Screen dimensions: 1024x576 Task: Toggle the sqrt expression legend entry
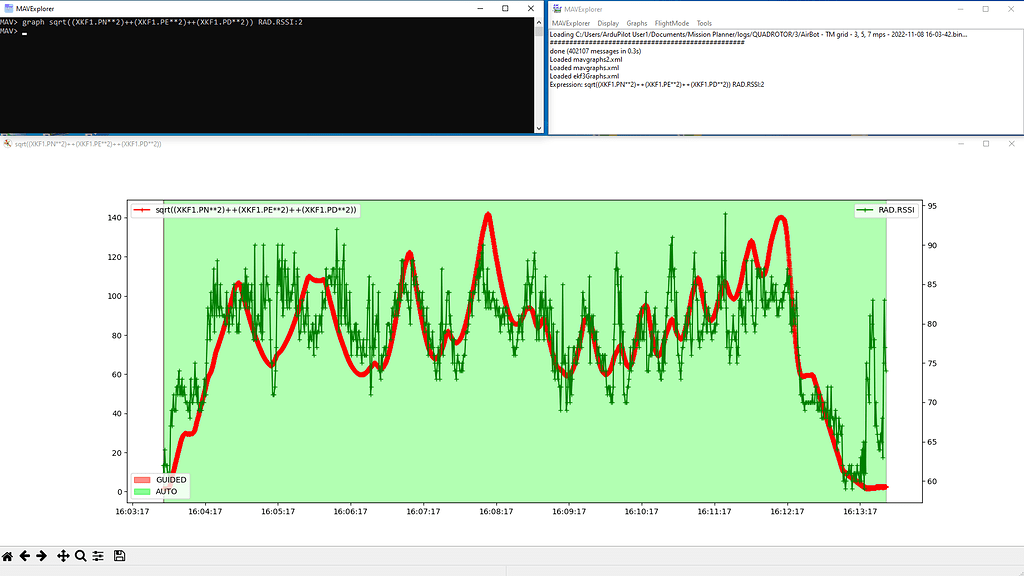coord(245,210)
